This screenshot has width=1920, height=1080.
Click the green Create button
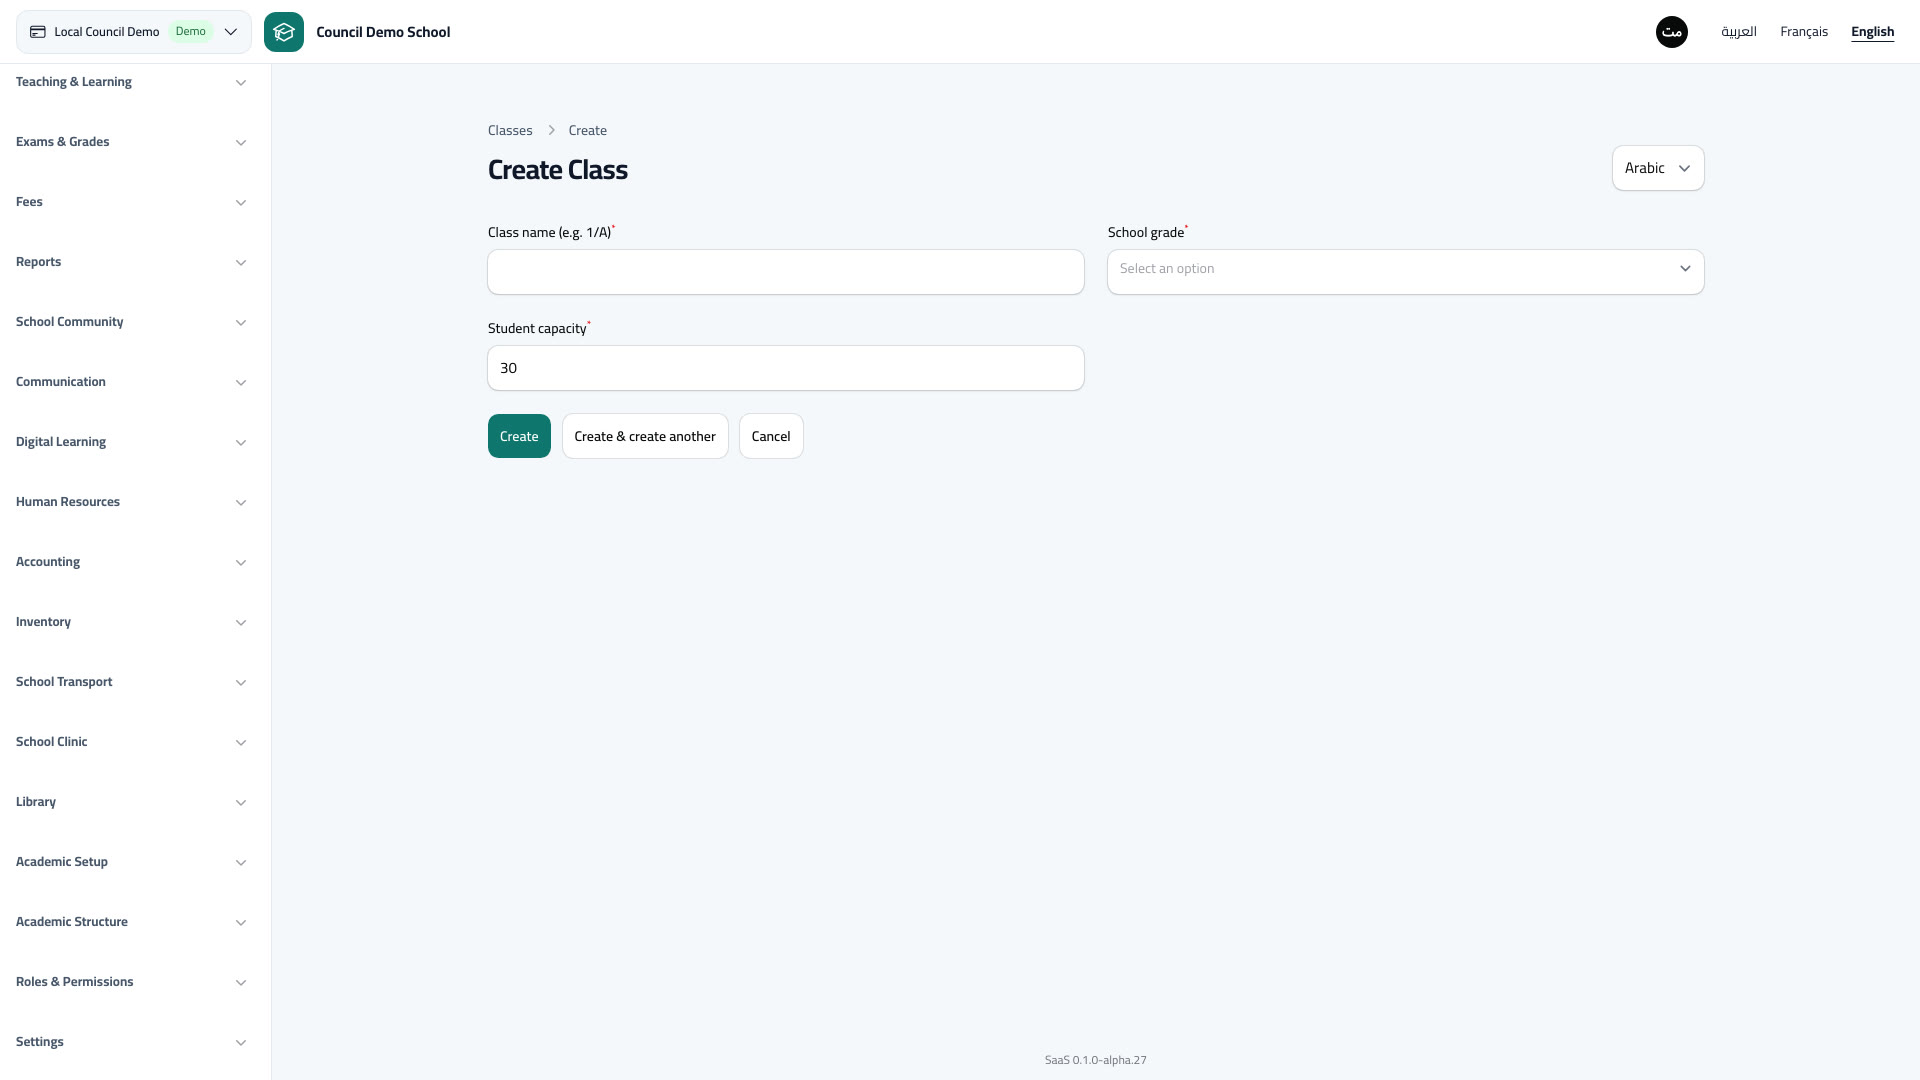[x=519, y=436]
